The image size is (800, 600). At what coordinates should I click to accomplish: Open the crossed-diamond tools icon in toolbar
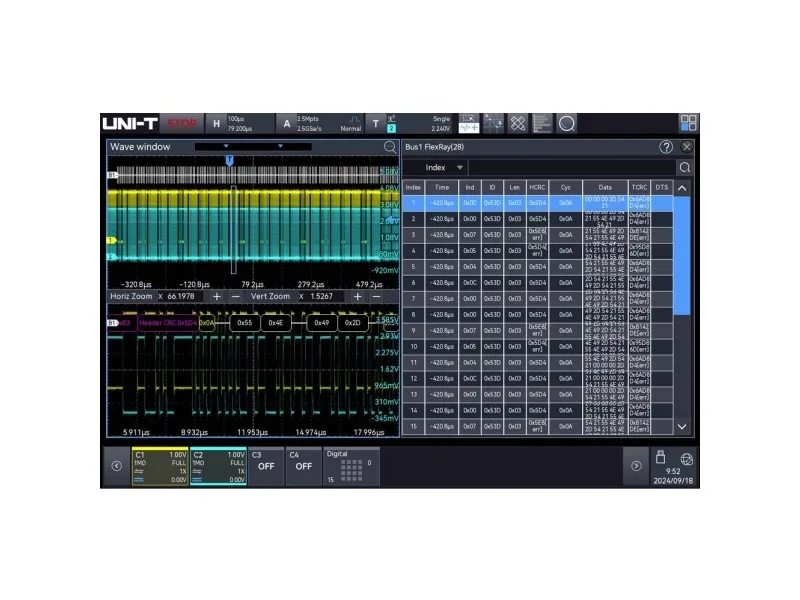coord(517,123)
